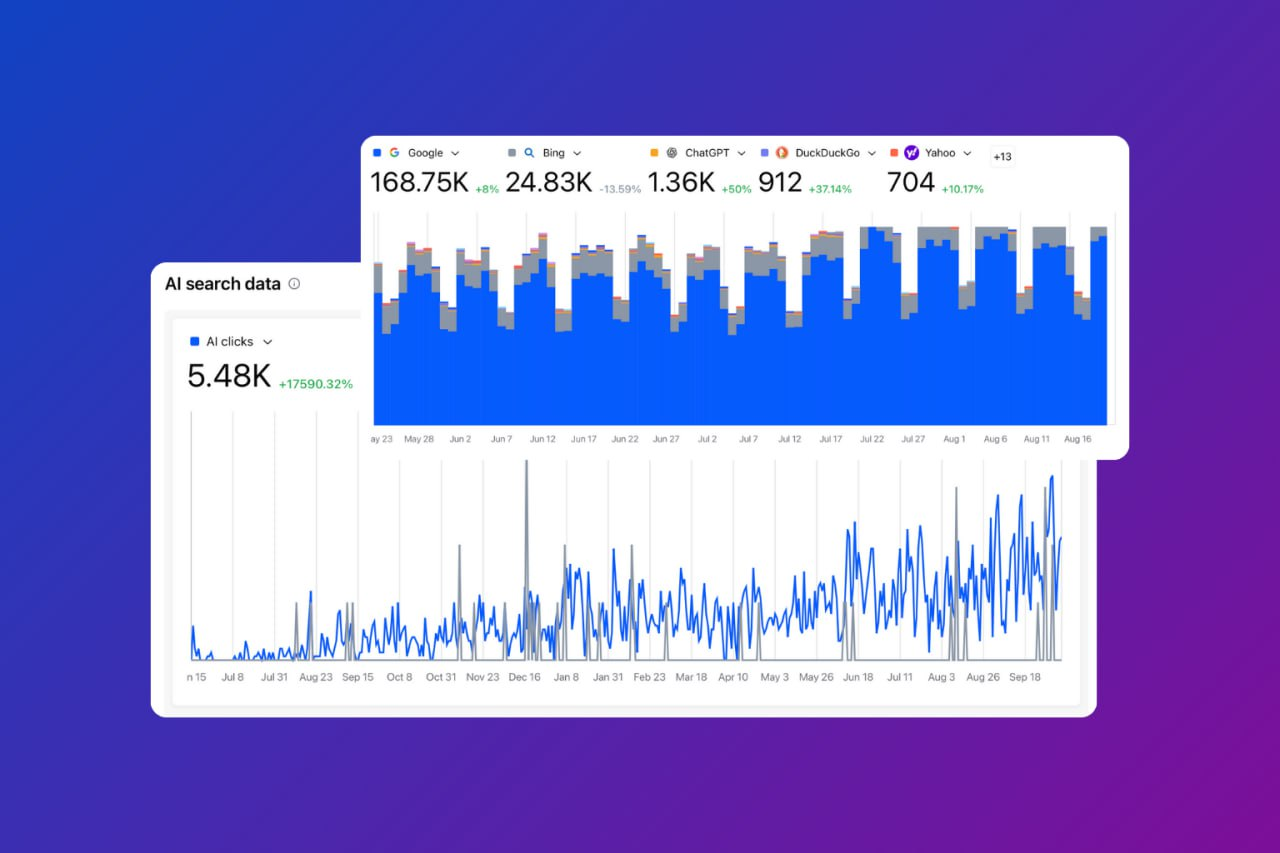The image size is (1280, 853).
Task: Open the Google metric dropdown
Action: 455,152
